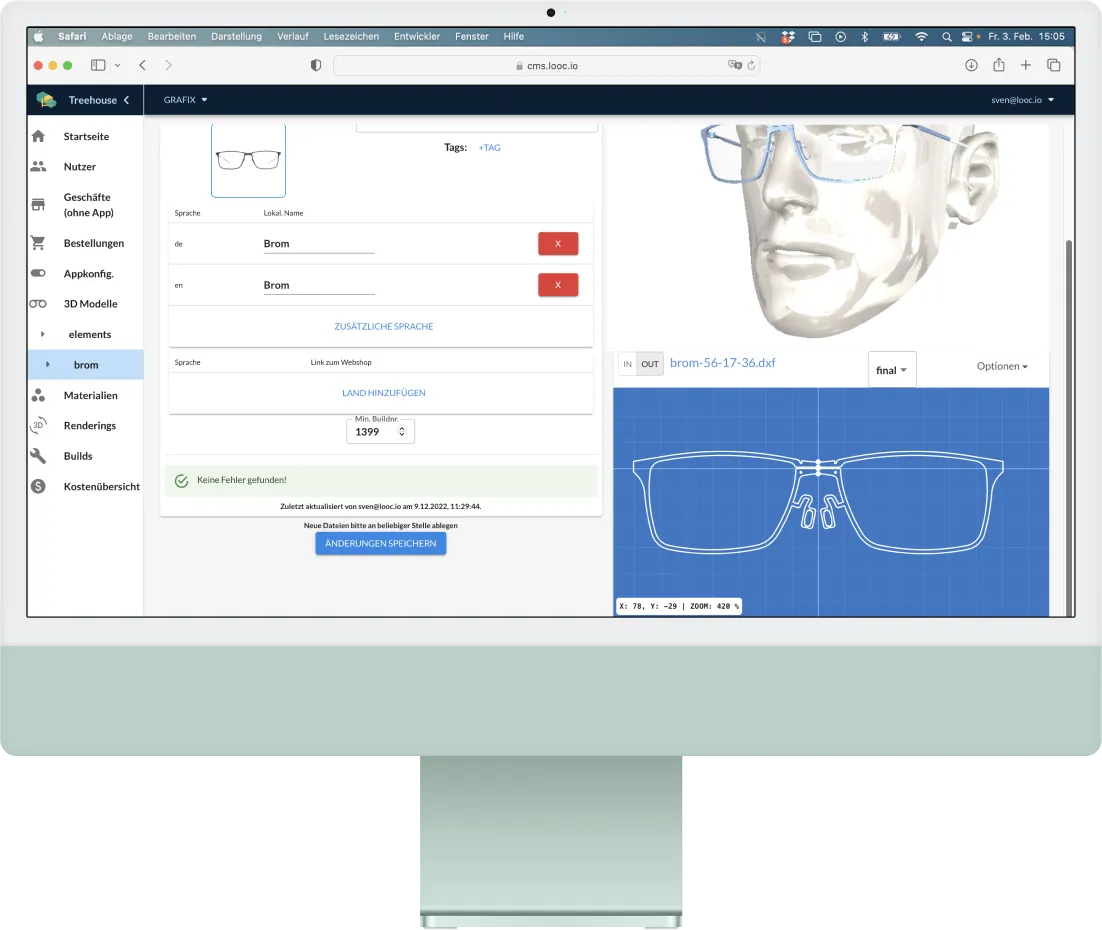Click the Appkonfig. toggle icon

(x=38, y=273)
